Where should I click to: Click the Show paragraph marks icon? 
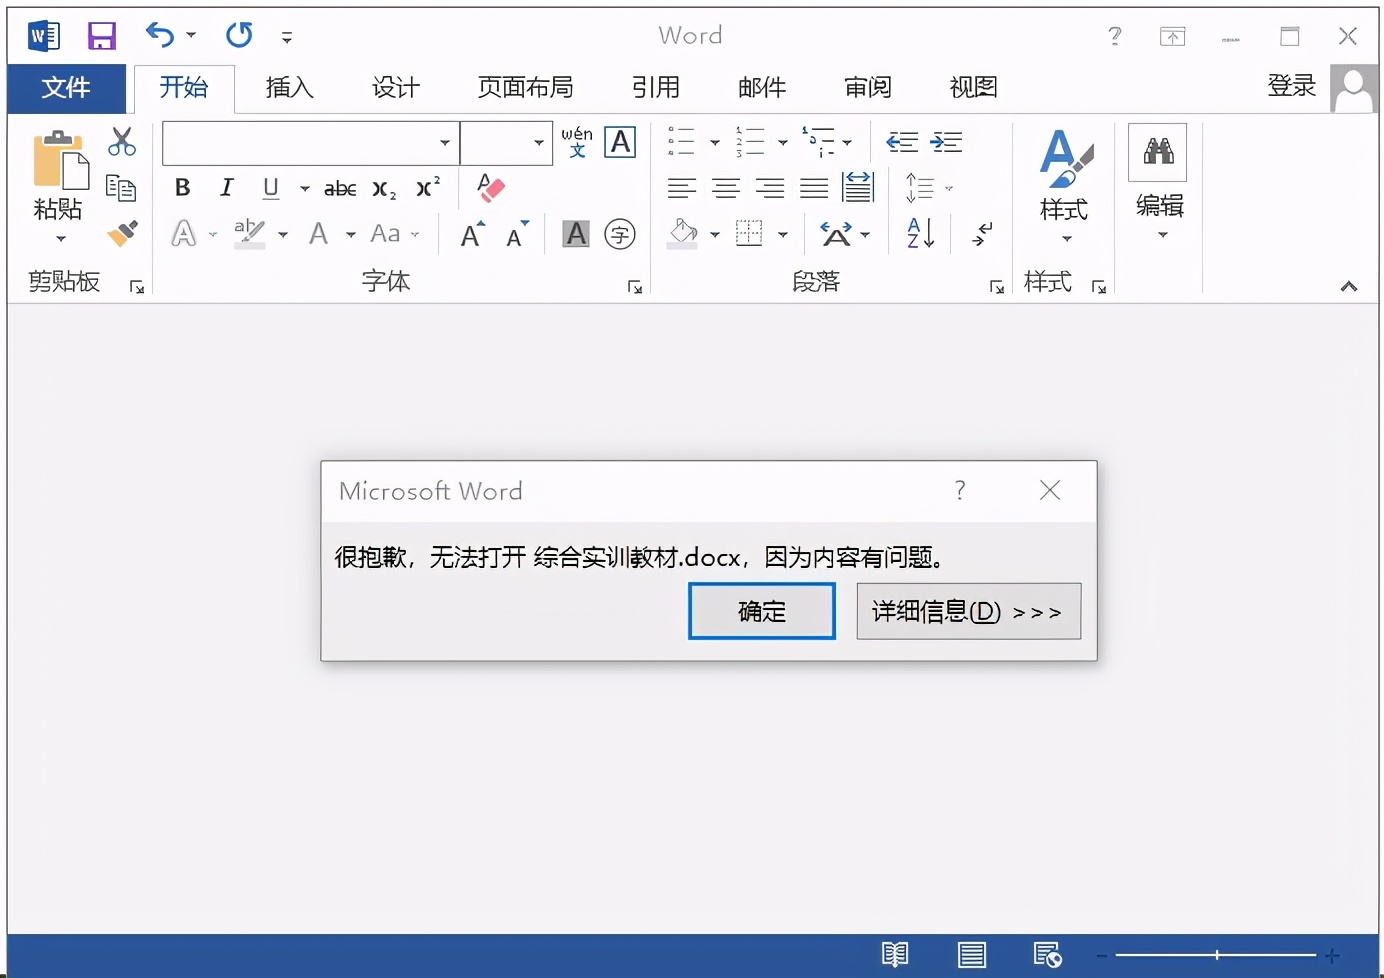pyautogui.click(x=983, y=234)
